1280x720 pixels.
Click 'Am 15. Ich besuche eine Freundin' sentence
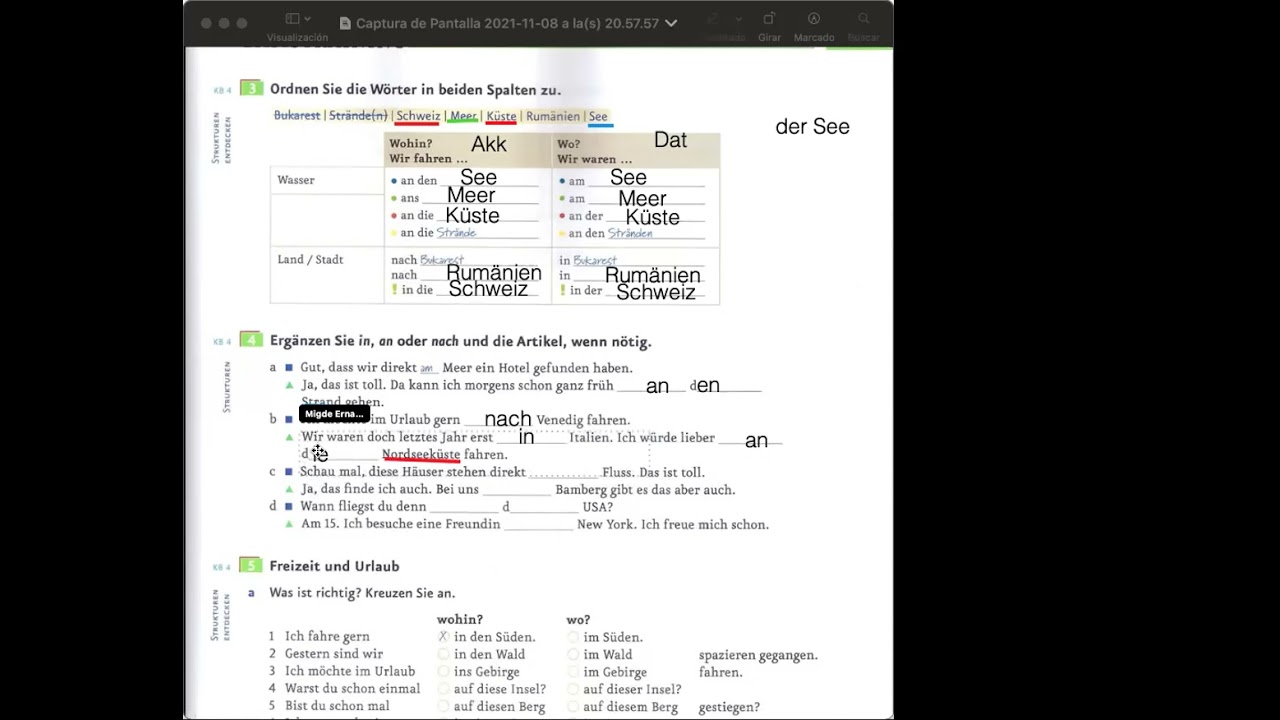click(400, 524)
